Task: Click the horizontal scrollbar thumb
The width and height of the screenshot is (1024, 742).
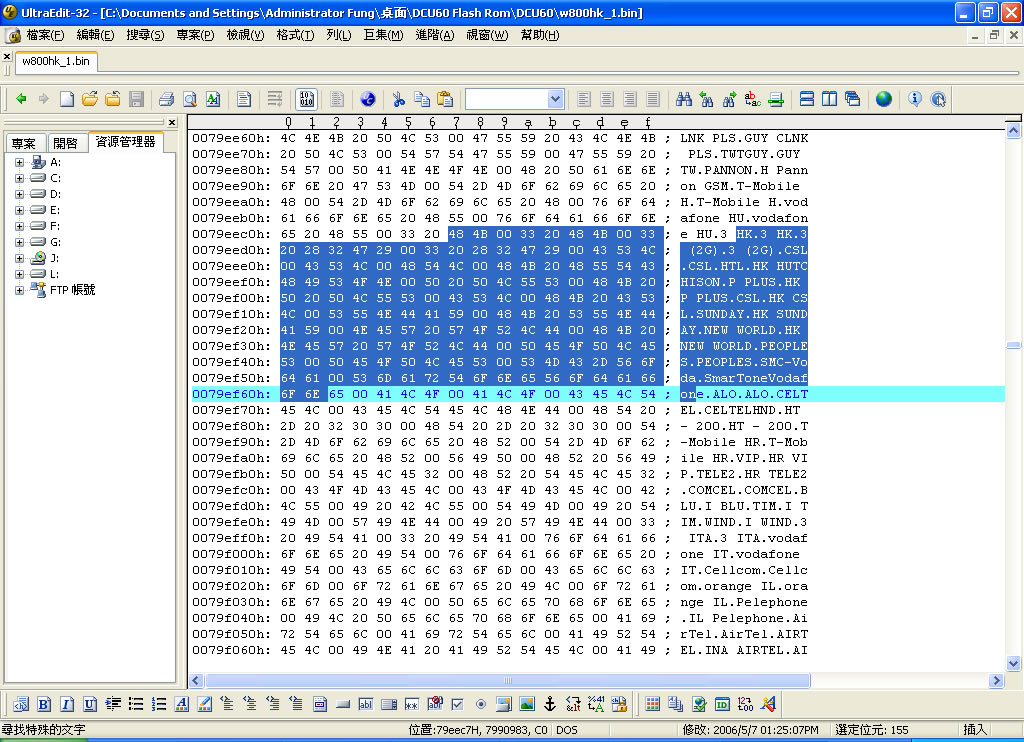Action: 510,680
